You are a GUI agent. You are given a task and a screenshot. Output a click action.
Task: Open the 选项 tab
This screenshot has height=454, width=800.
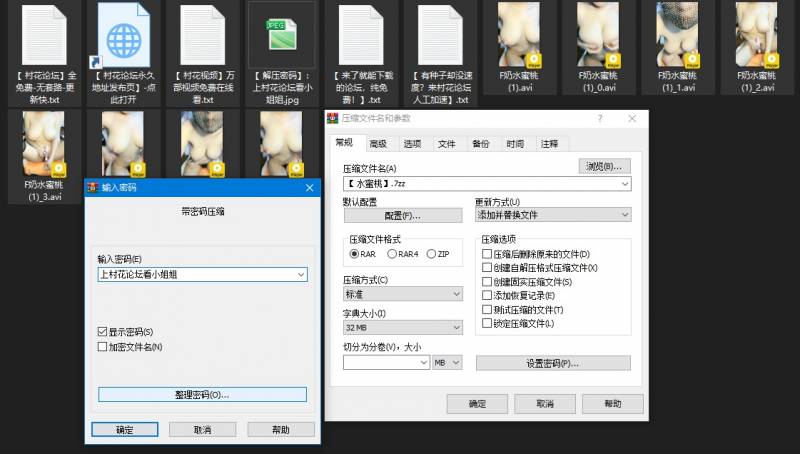coord(412,144)
